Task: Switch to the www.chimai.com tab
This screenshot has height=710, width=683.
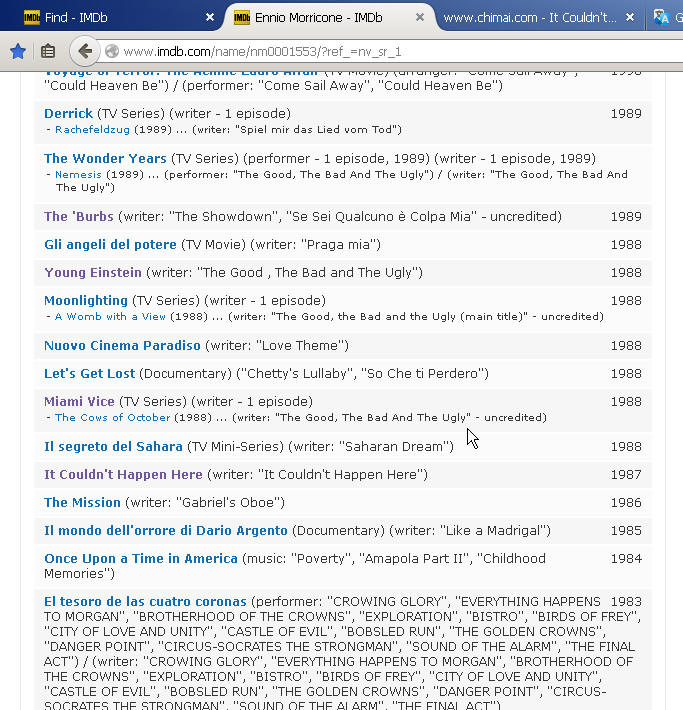Action: tap(539, 17)
